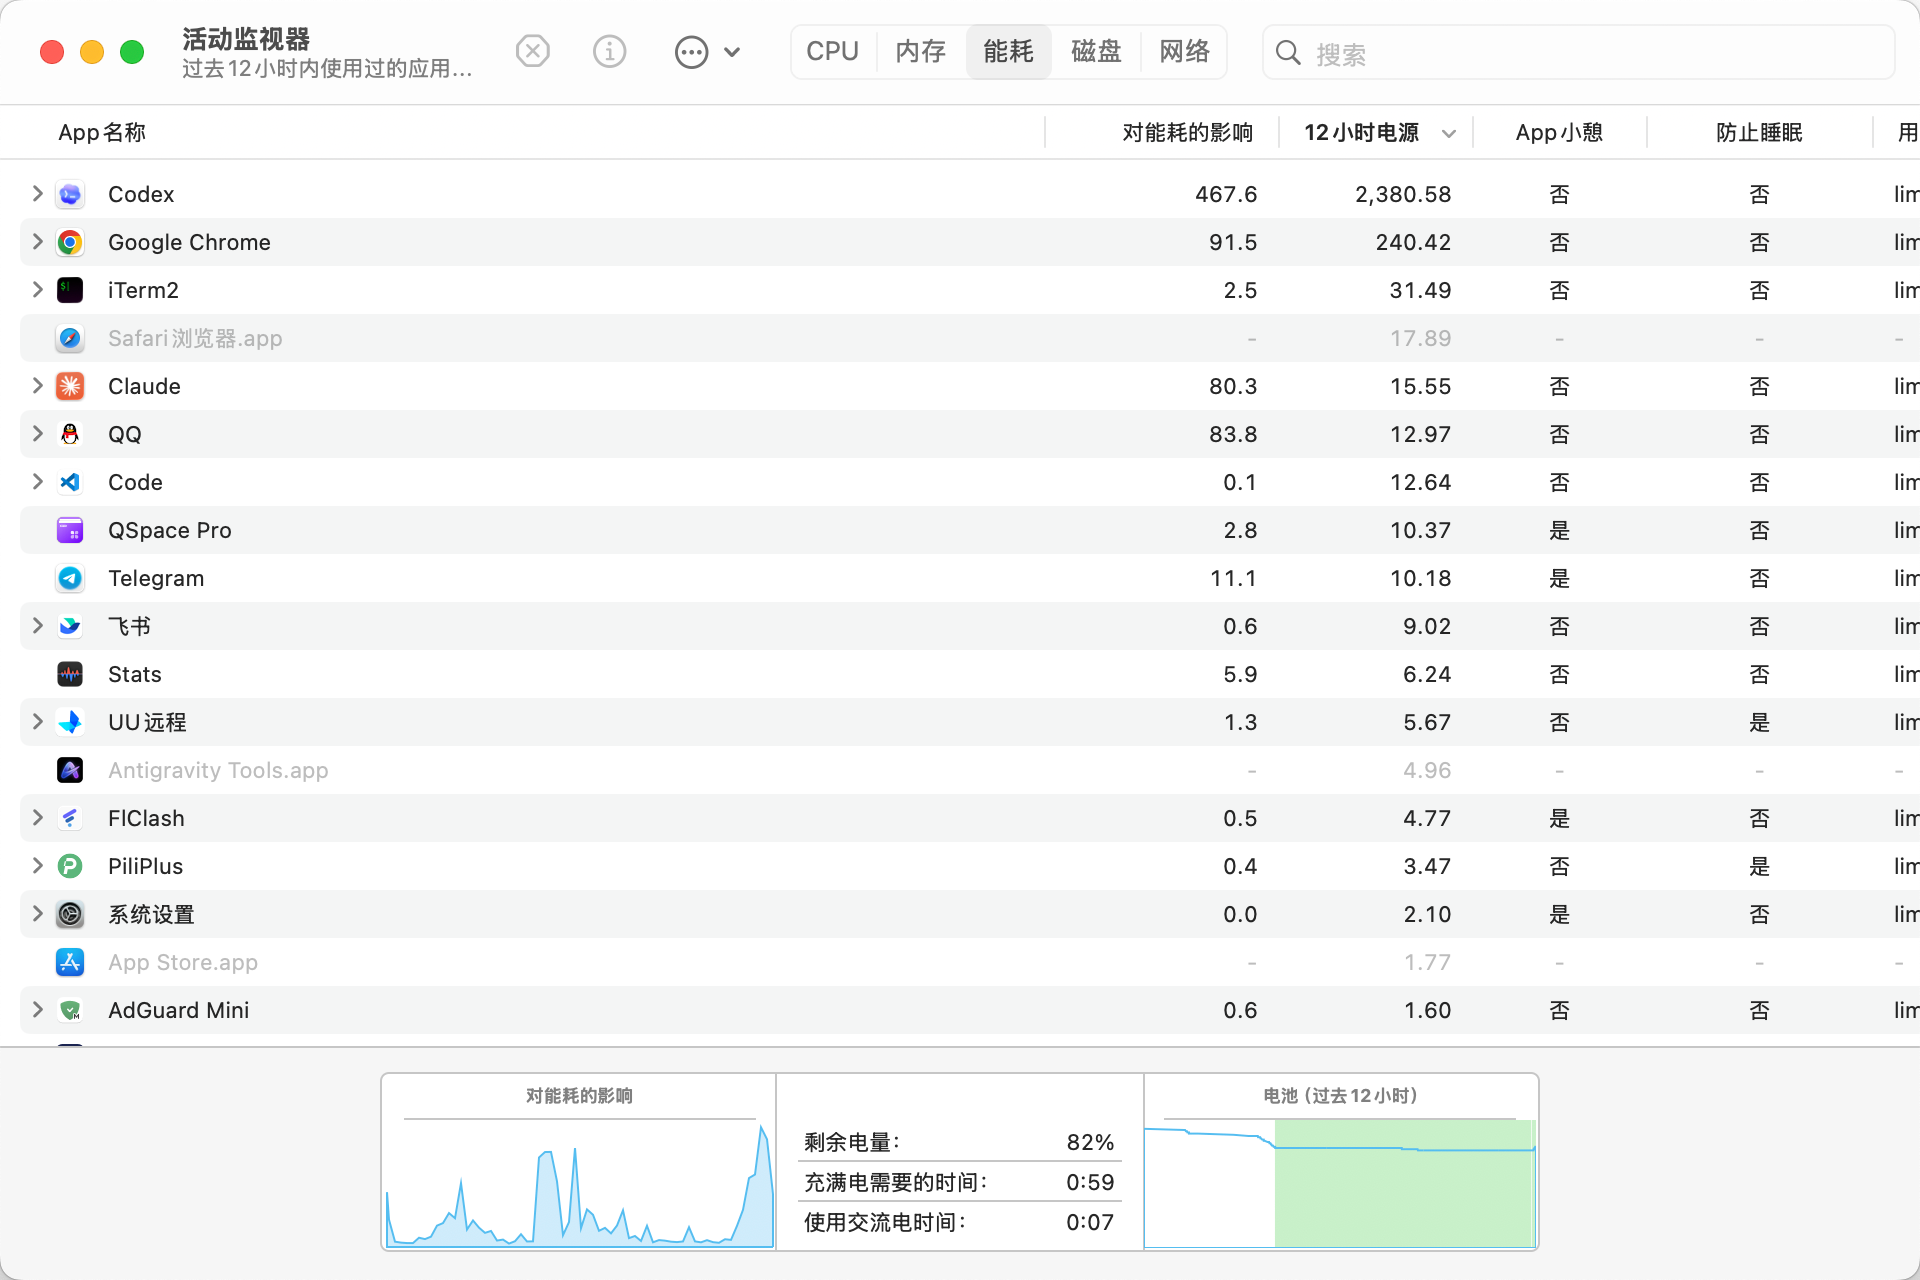Click the Telegram app icon
Screen dimensions: 1920x1280
pyautogui.click(x=70, y=578)
